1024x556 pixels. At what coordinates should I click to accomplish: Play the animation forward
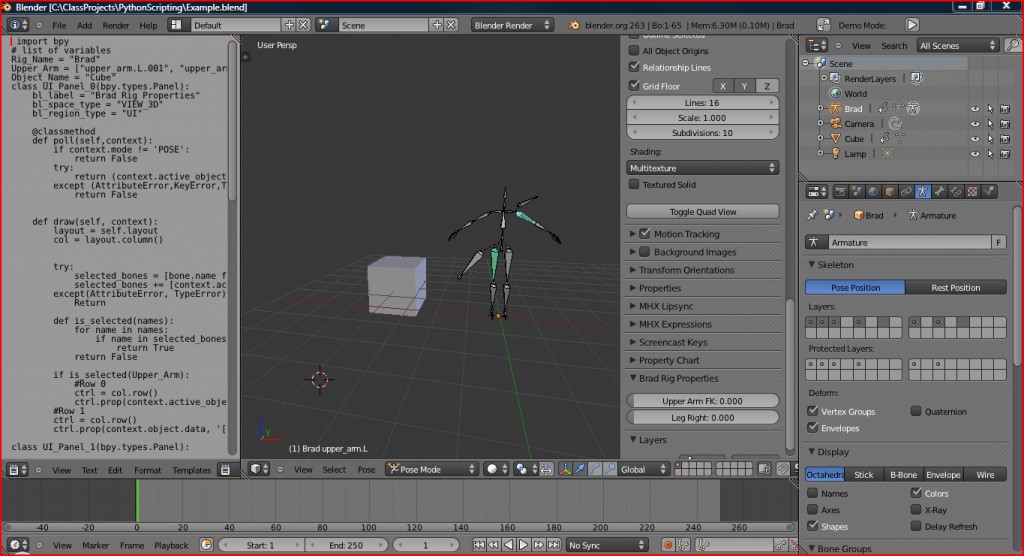point(524,545)
